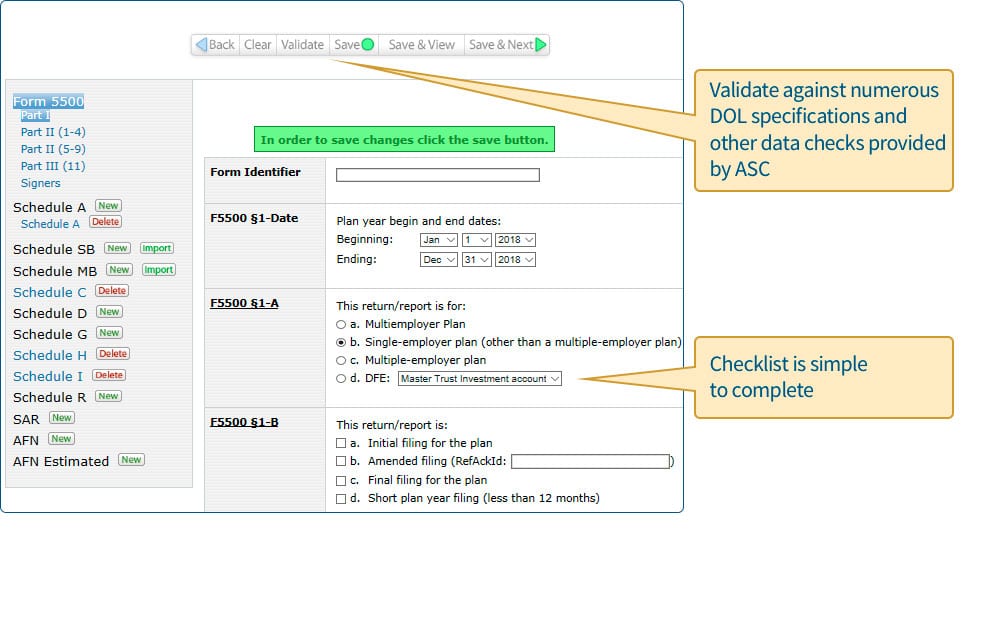Click the Back arrow button
Viewport: 1000px width, 634px height.
coord(216,45)
